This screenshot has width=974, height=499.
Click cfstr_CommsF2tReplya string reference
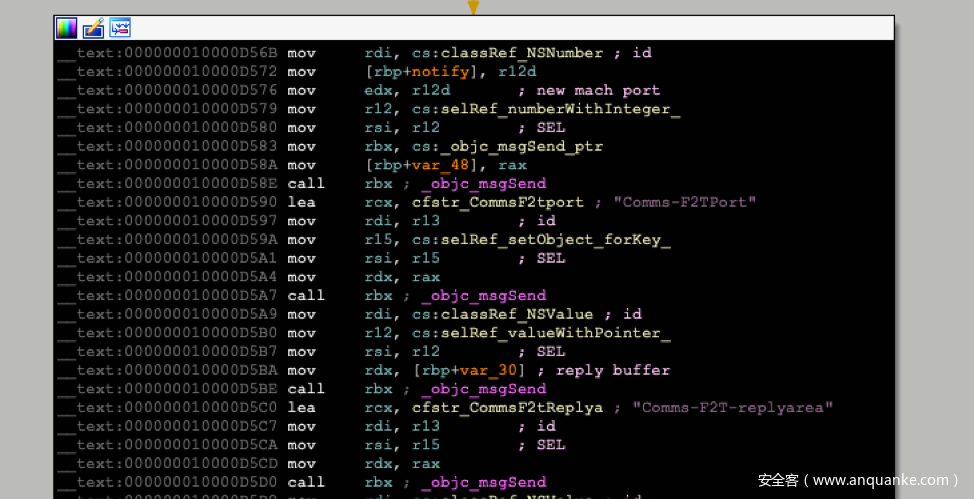507,408
